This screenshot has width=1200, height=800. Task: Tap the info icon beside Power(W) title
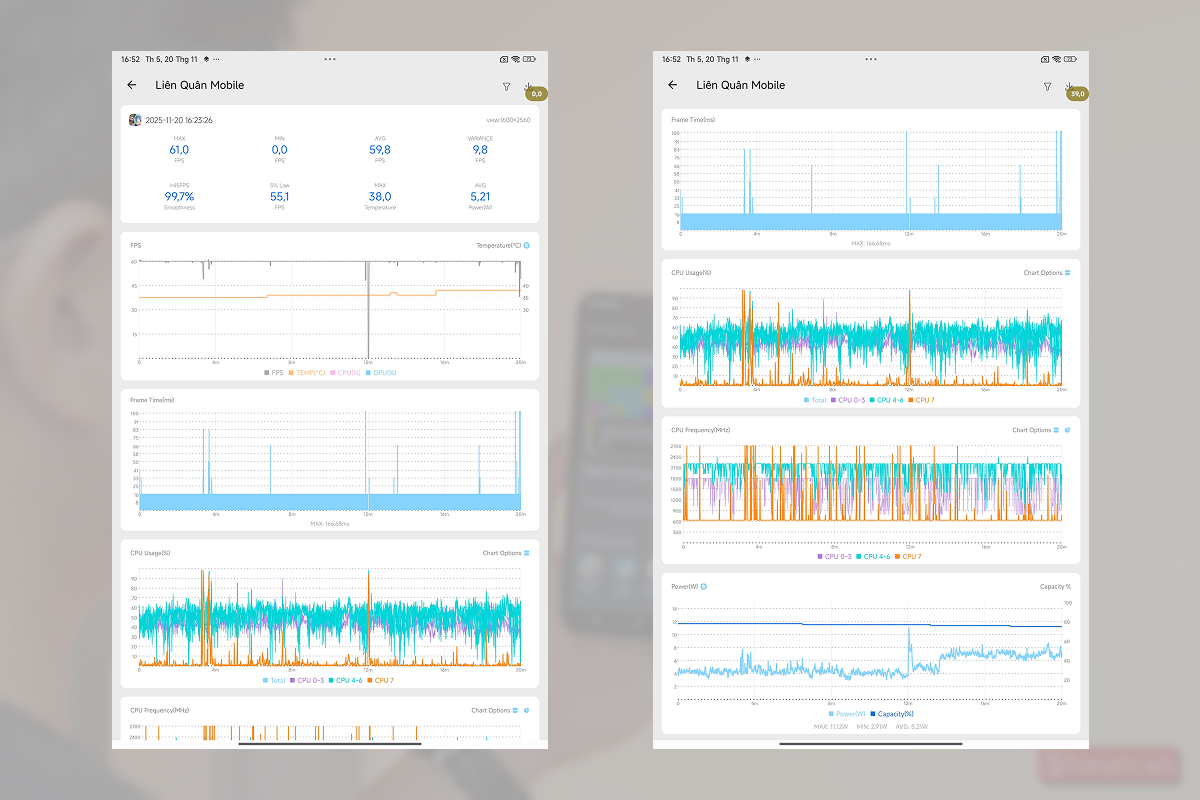point(704,586)
